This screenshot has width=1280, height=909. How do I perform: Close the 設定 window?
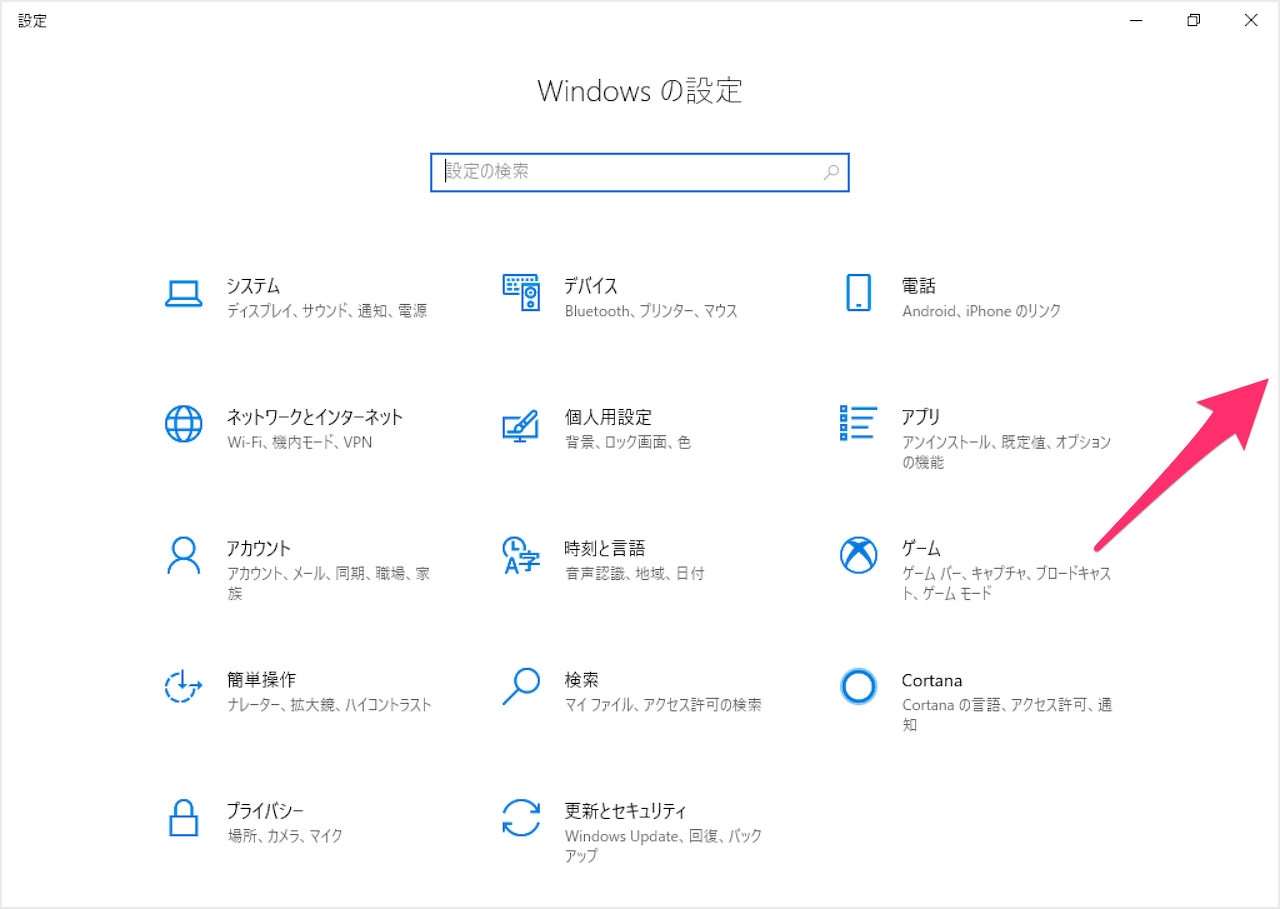click(x=1251, y=20)
